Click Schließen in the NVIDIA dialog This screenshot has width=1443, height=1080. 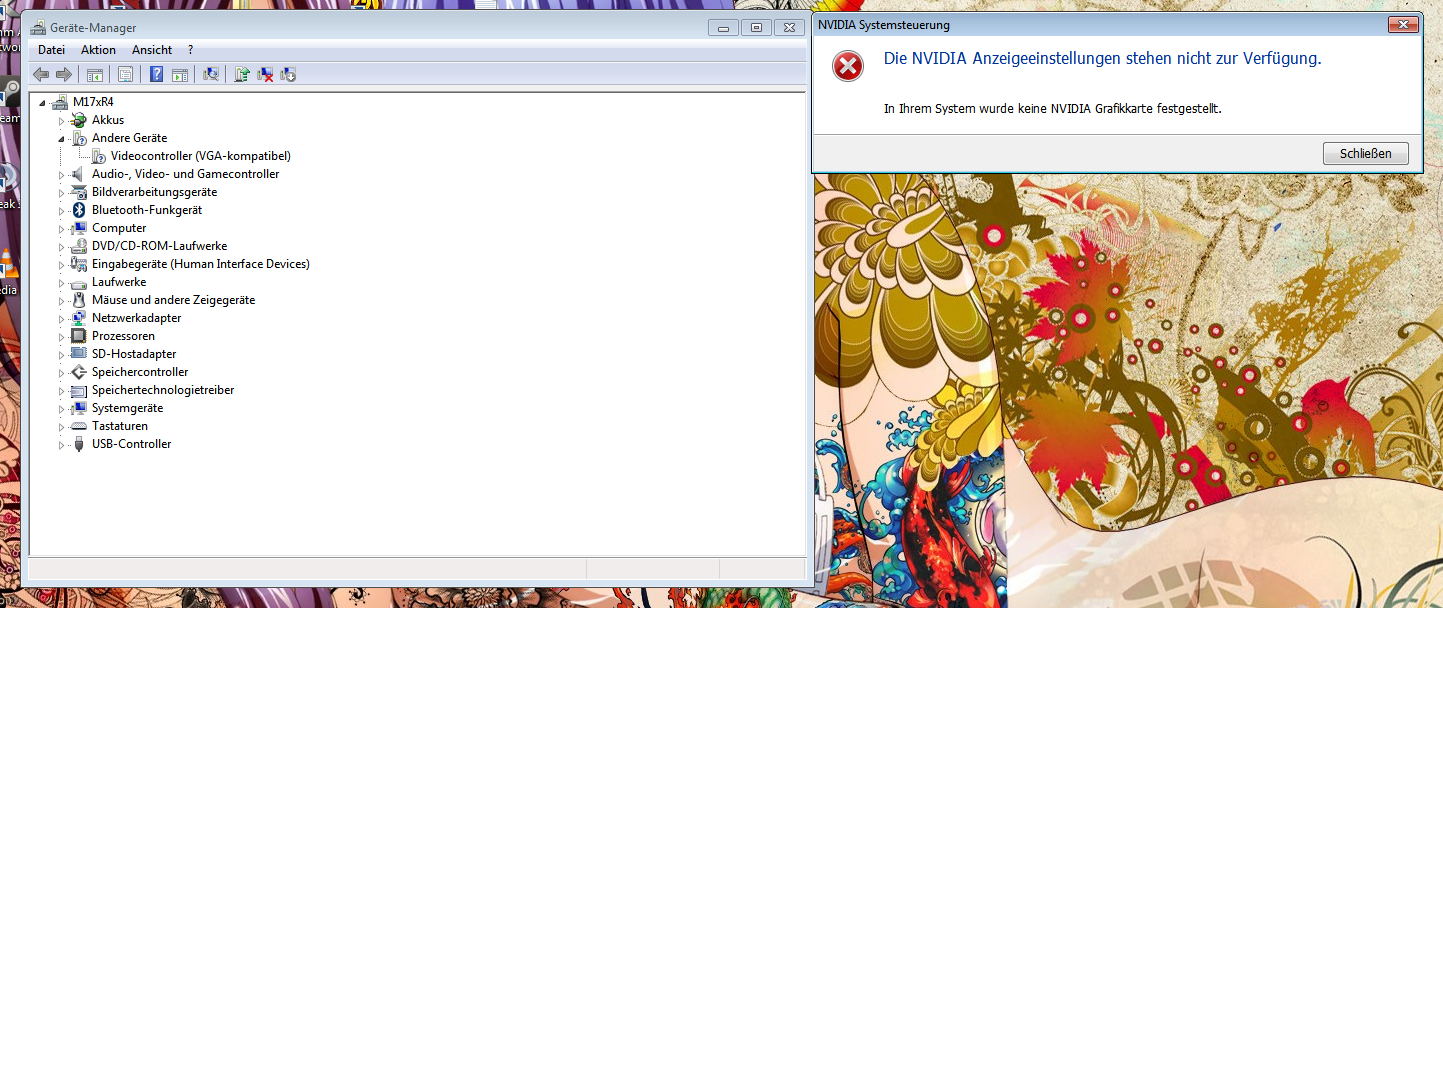(1365, 153)
